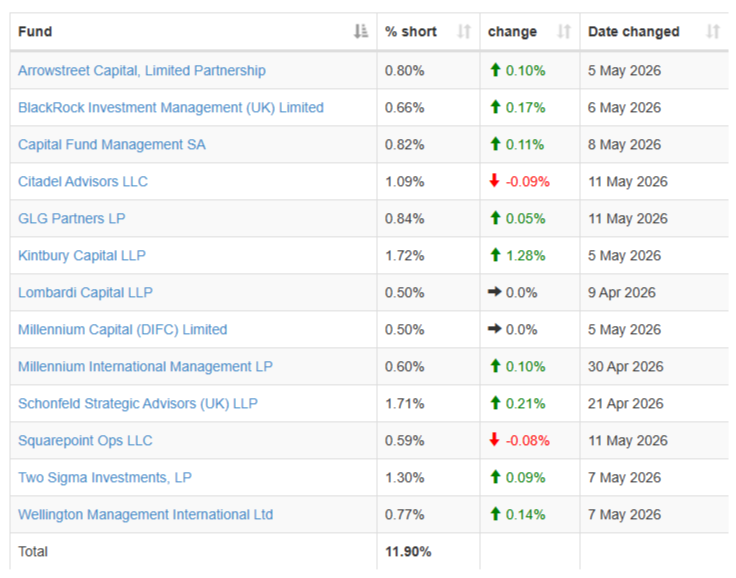Click Kintbury's 1.72% short value
736x578 pixels.
(x=405, y=256)
